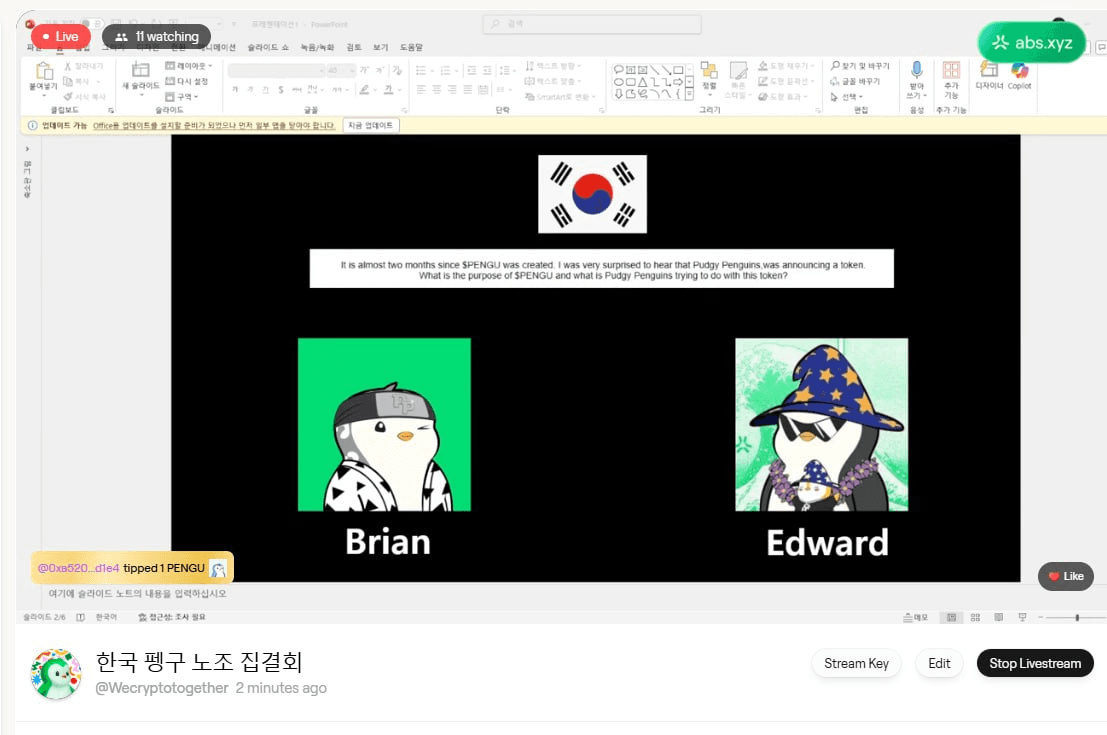Click the abs.xyz badge
The image size is (1107, 735).
pos(1031,42)
